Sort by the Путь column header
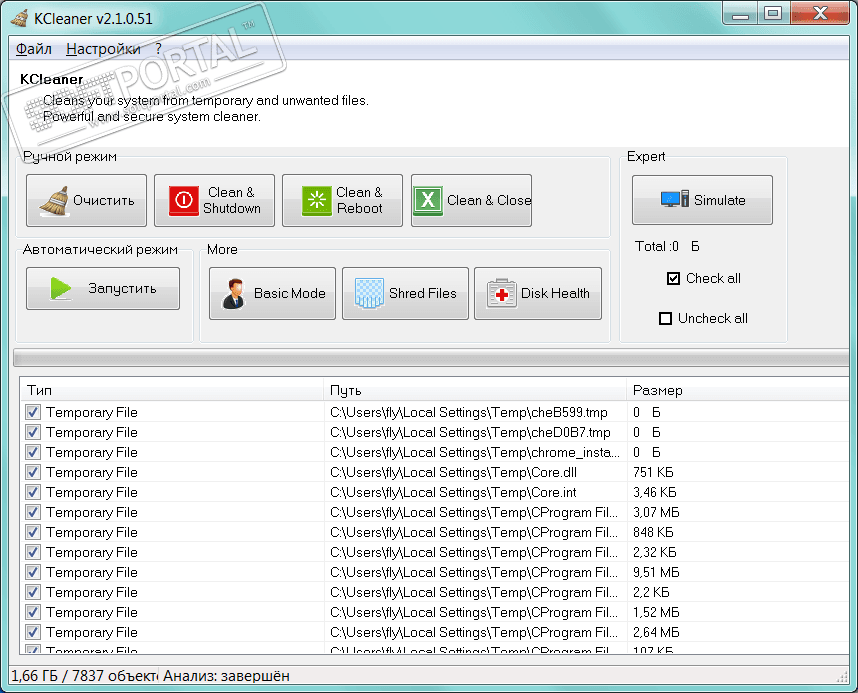The width and height of the screenshot is (858, 693). point(475,390)
